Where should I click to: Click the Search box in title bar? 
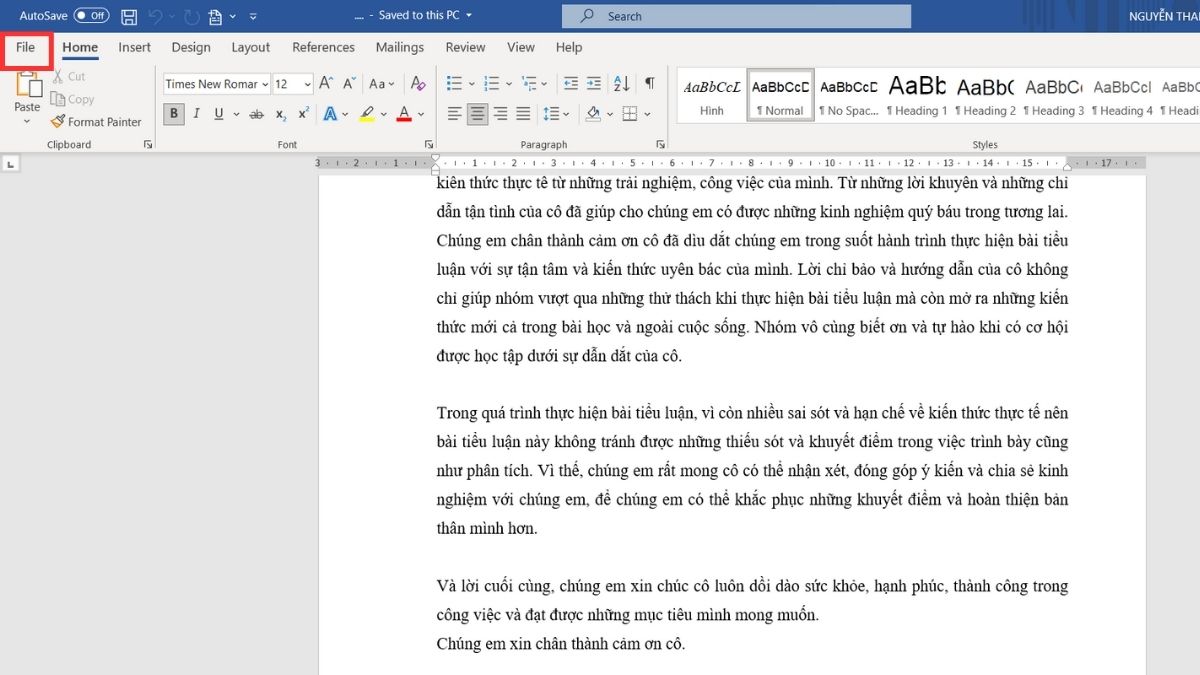point(736,16)
